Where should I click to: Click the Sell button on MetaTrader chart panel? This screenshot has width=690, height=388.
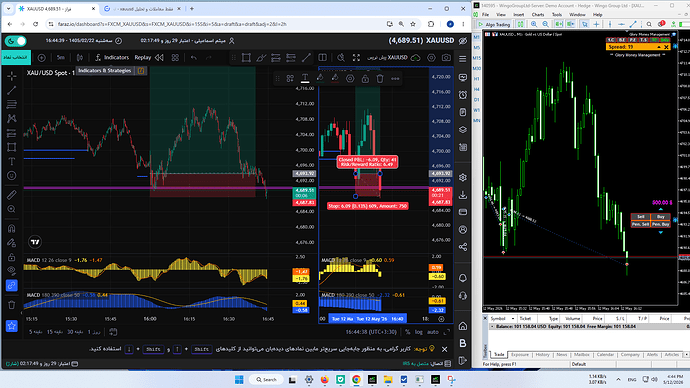641,216
